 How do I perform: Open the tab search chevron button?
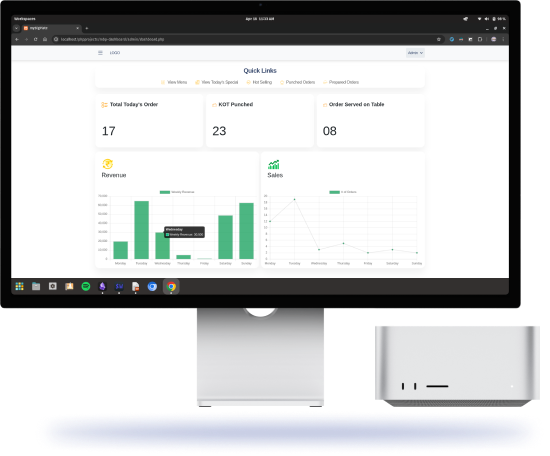(x=16, y=29)
